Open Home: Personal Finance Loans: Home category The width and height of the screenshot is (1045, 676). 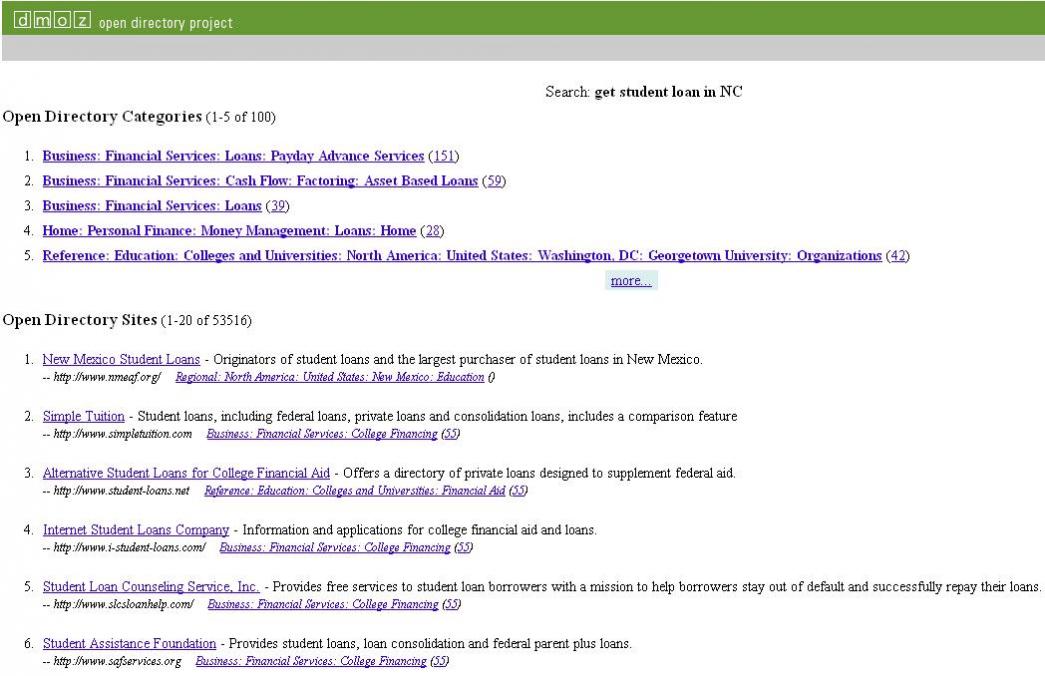click(229, 231)
